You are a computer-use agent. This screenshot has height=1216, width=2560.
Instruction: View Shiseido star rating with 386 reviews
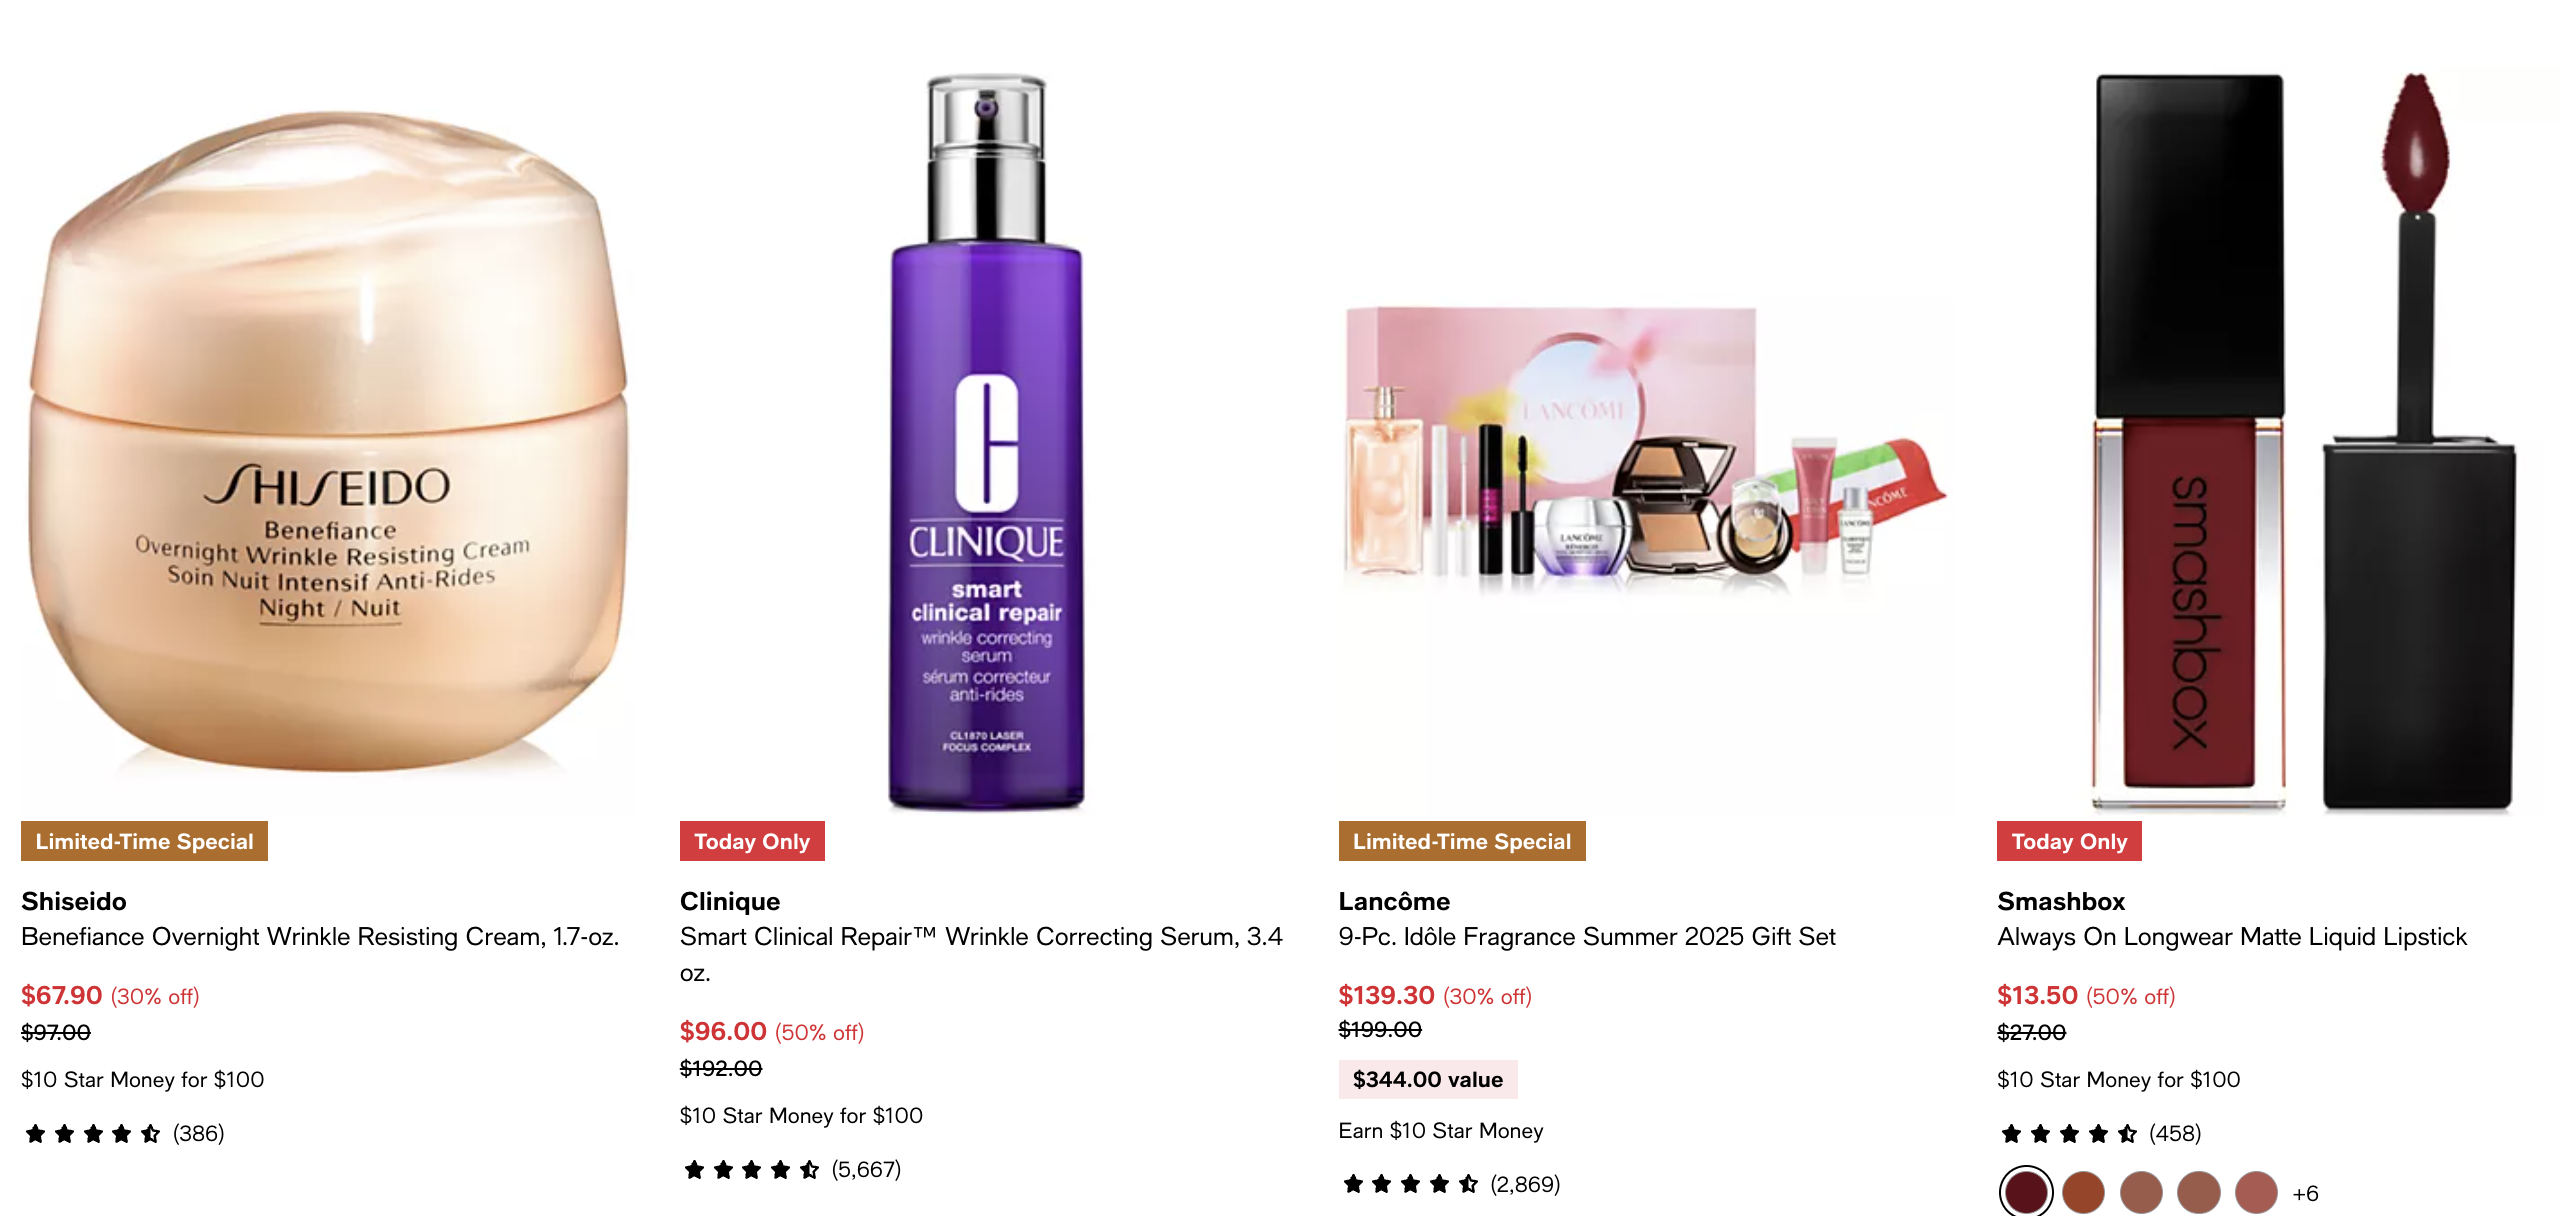point(124,1133)
